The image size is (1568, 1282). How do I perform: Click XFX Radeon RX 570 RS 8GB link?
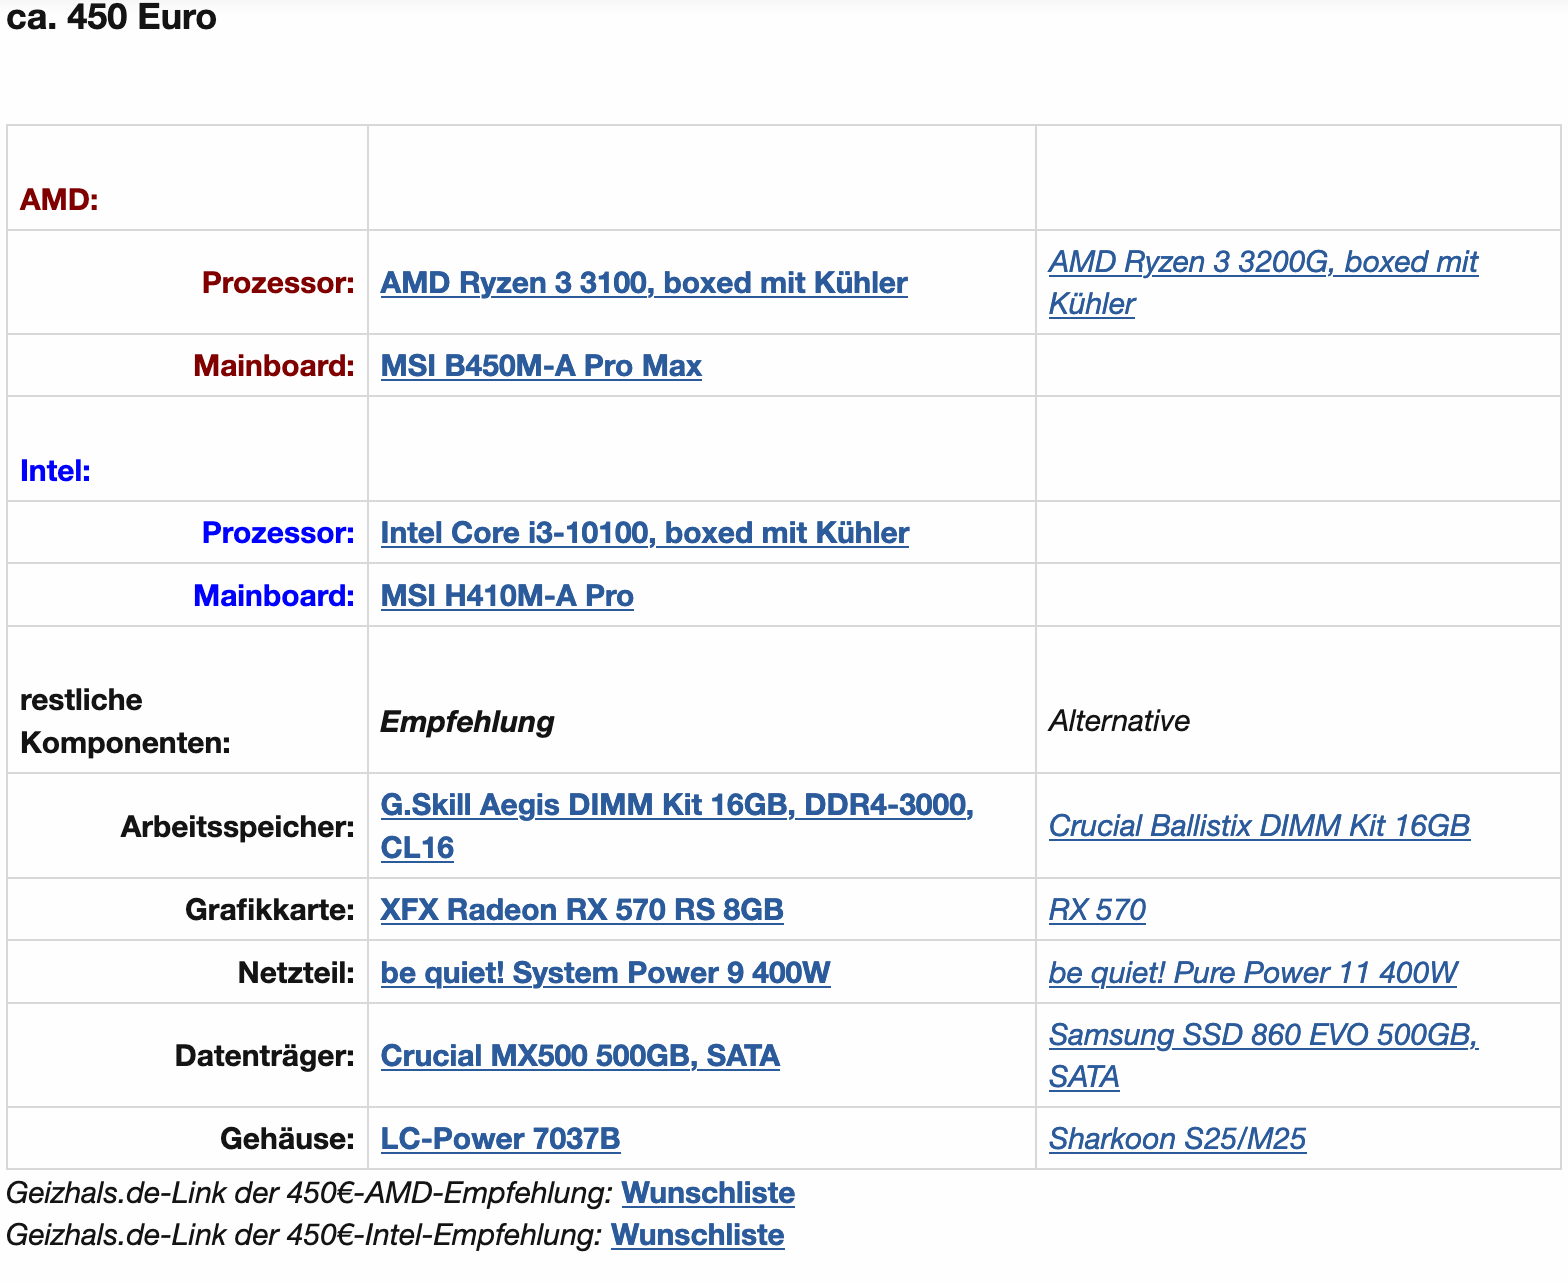click(582, 910)
